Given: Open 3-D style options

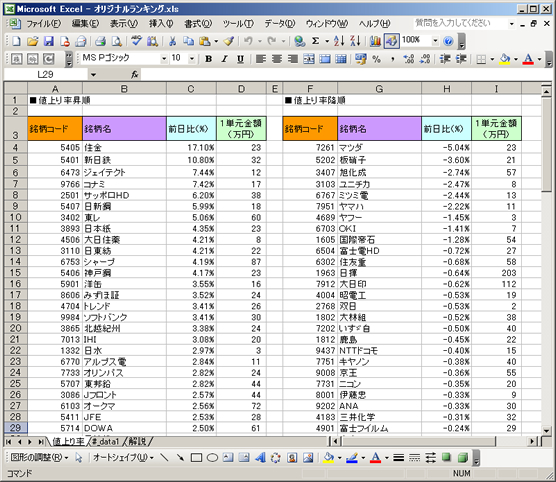Looking at the screenshot, I should [463, 458].
